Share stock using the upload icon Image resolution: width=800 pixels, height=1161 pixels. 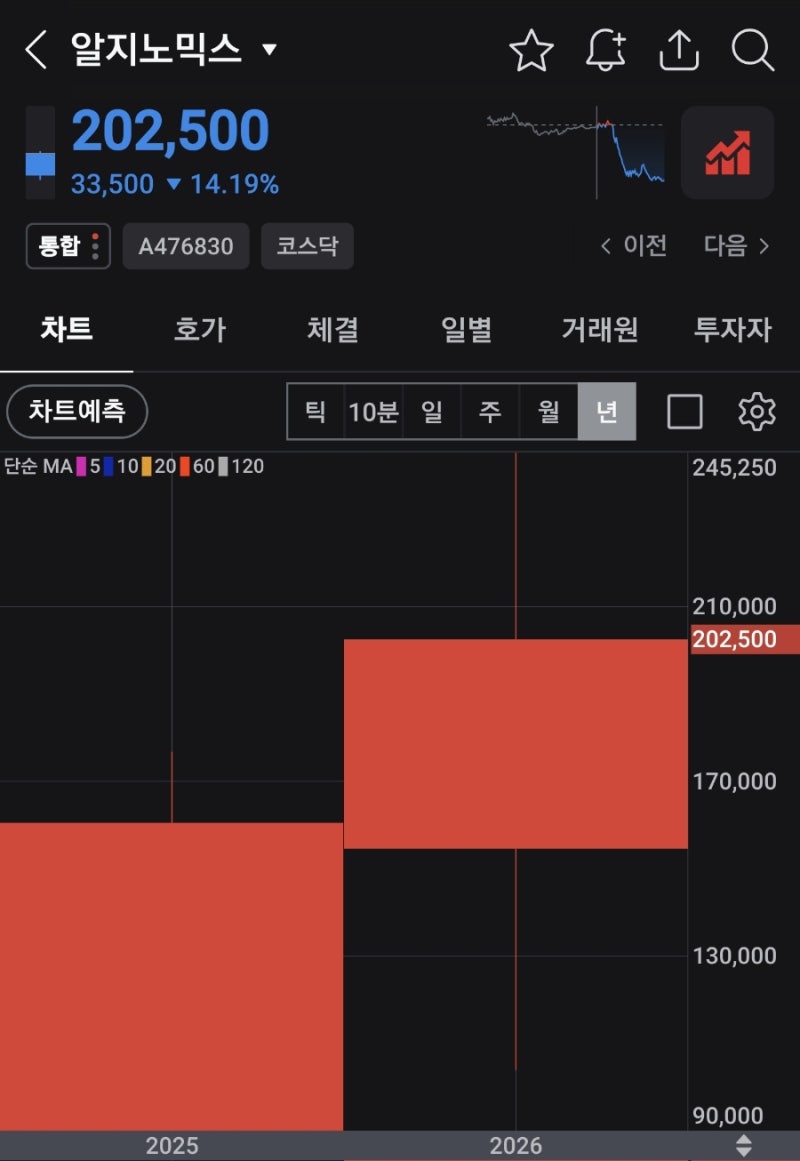[x=679, y=50]
